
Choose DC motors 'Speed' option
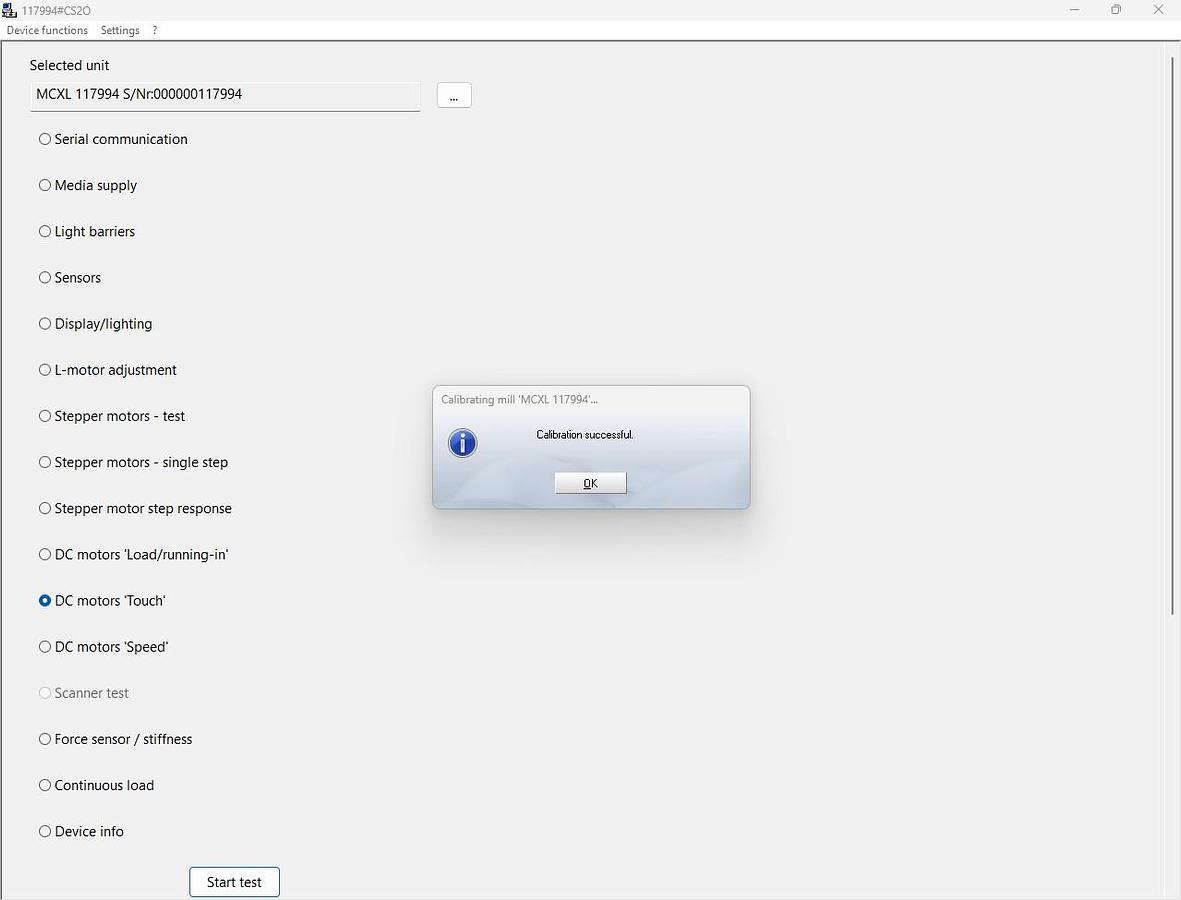tap(45, 647)
